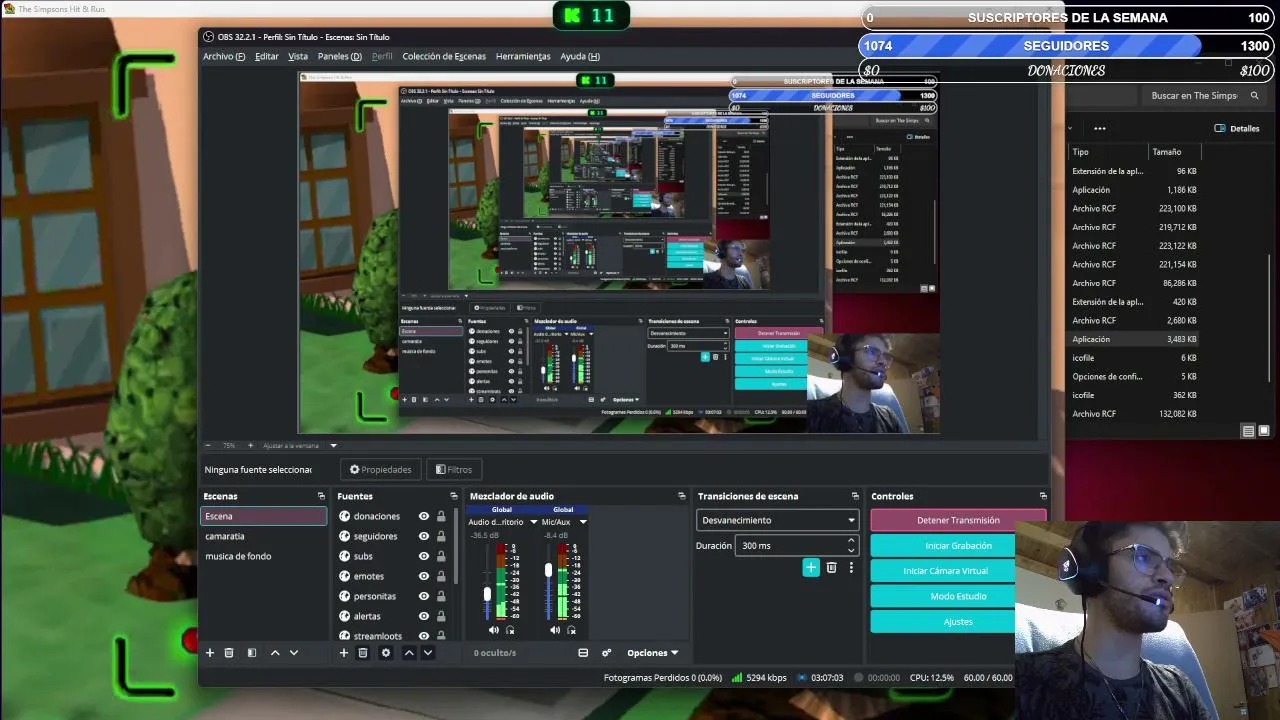The height and width of the screenshot is (720, 1280).
Task: Undock the Controles panel
Action: tap(1043, 496)
